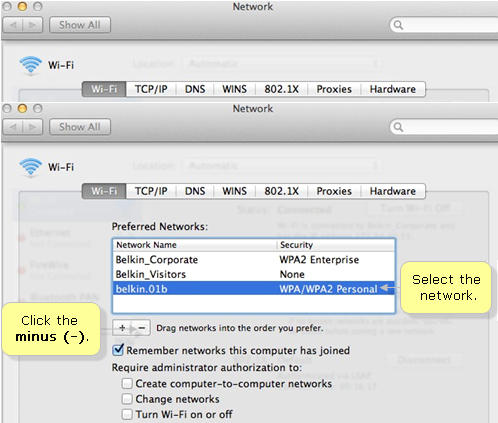Enable the Change networks checkbox
The width and height of the screenshot is (498, 423).
(x=127, y=399)
